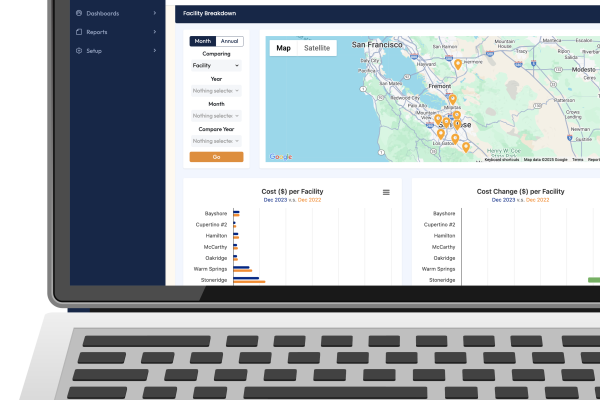Click the Google logo on the map
Screen dimensions: 600x400
pos(281,156)
